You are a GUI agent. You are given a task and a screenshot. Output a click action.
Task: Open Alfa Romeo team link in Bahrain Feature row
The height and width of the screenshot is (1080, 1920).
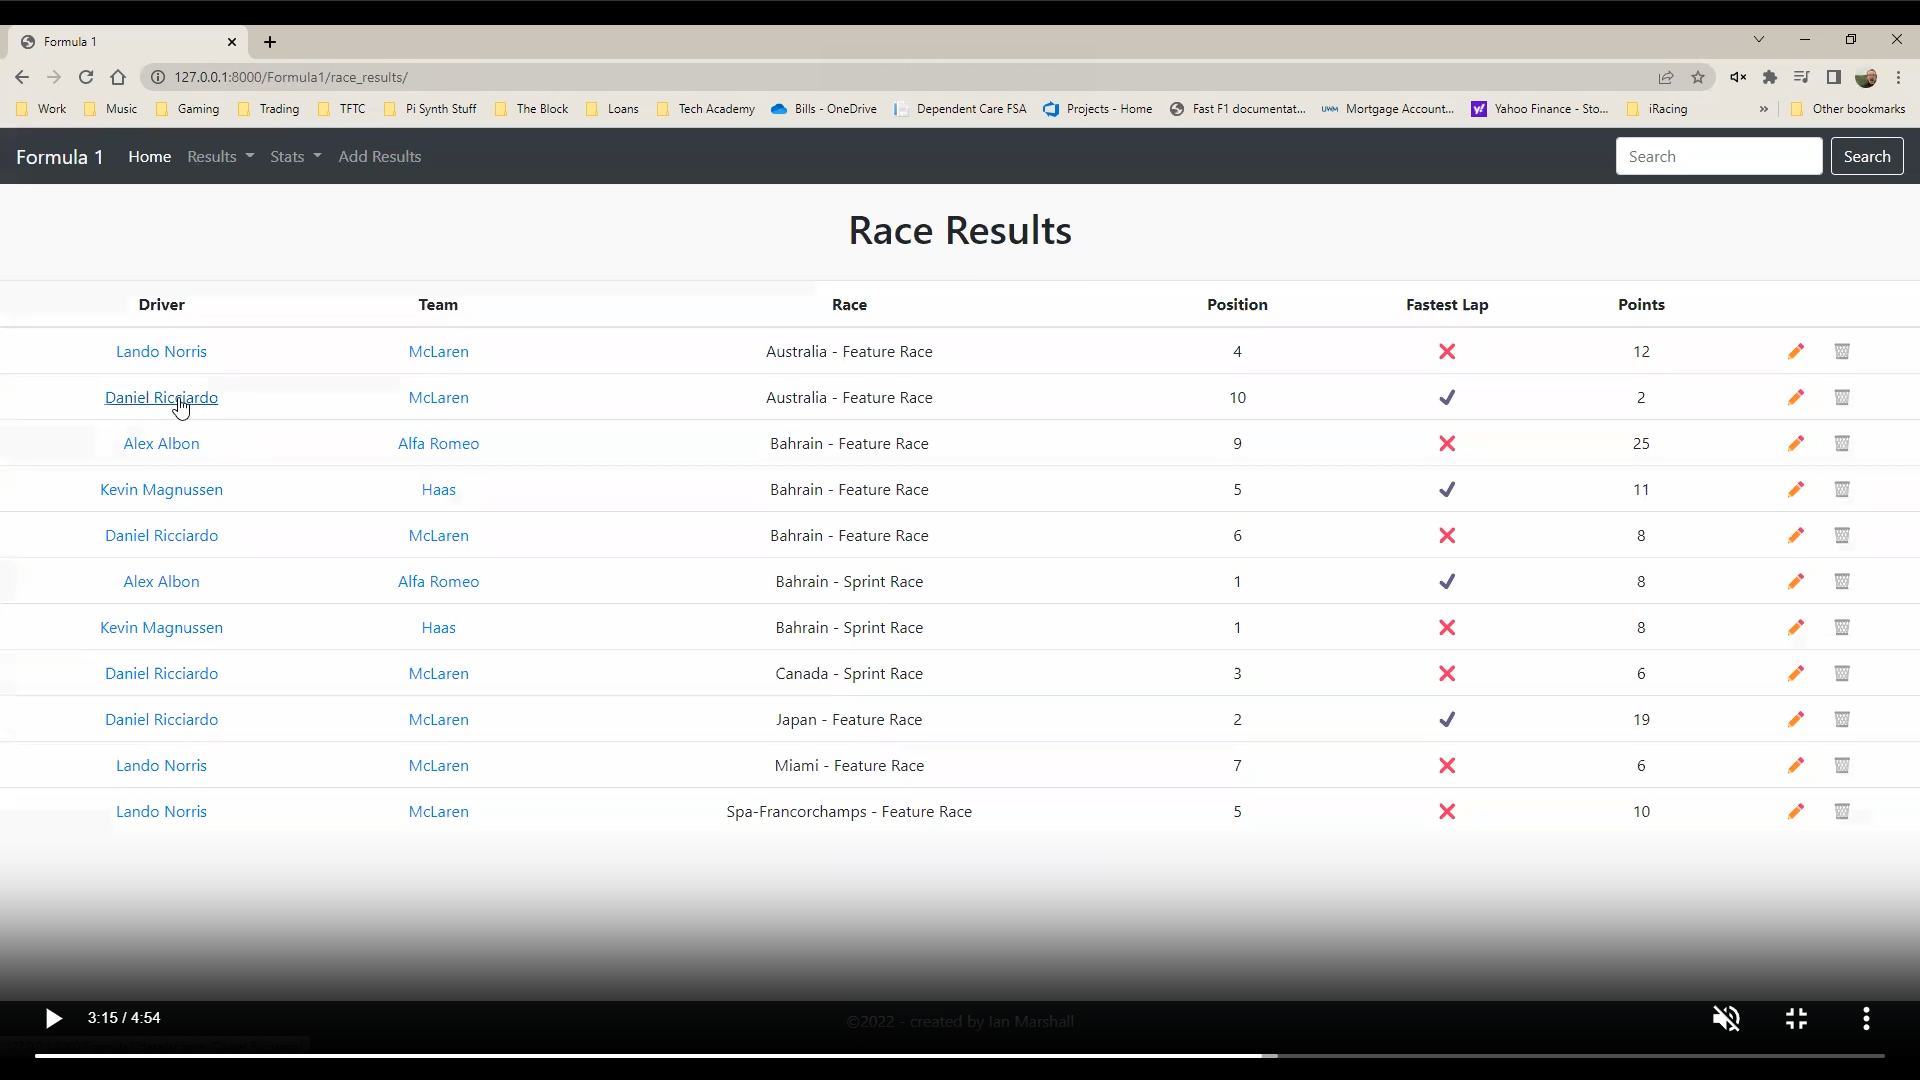click(x=438, y=443)
